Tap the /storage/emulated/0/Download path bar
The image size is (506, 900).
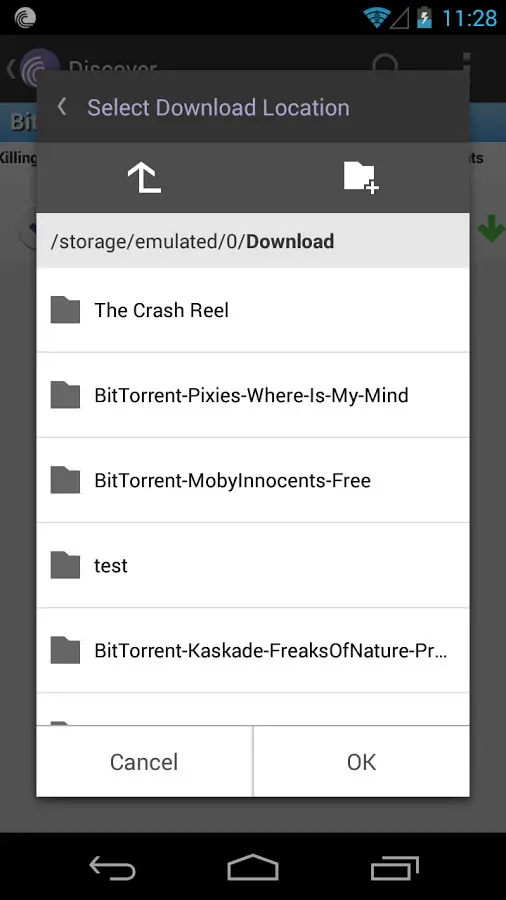(253, 241)
